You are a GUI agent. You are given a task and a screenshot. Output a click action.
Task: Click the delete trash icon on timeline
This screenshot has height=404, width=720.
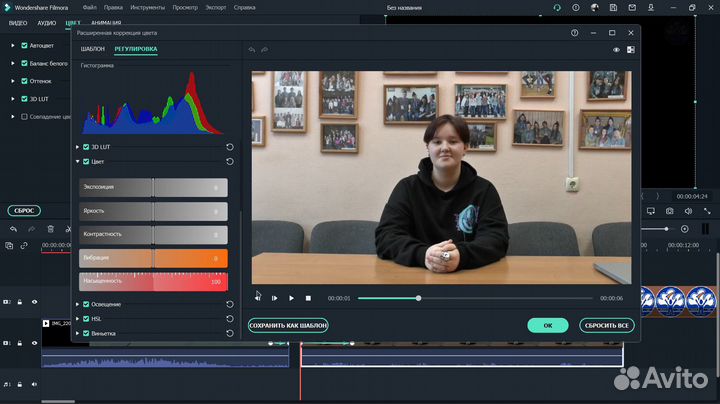(x=50, y=229)
